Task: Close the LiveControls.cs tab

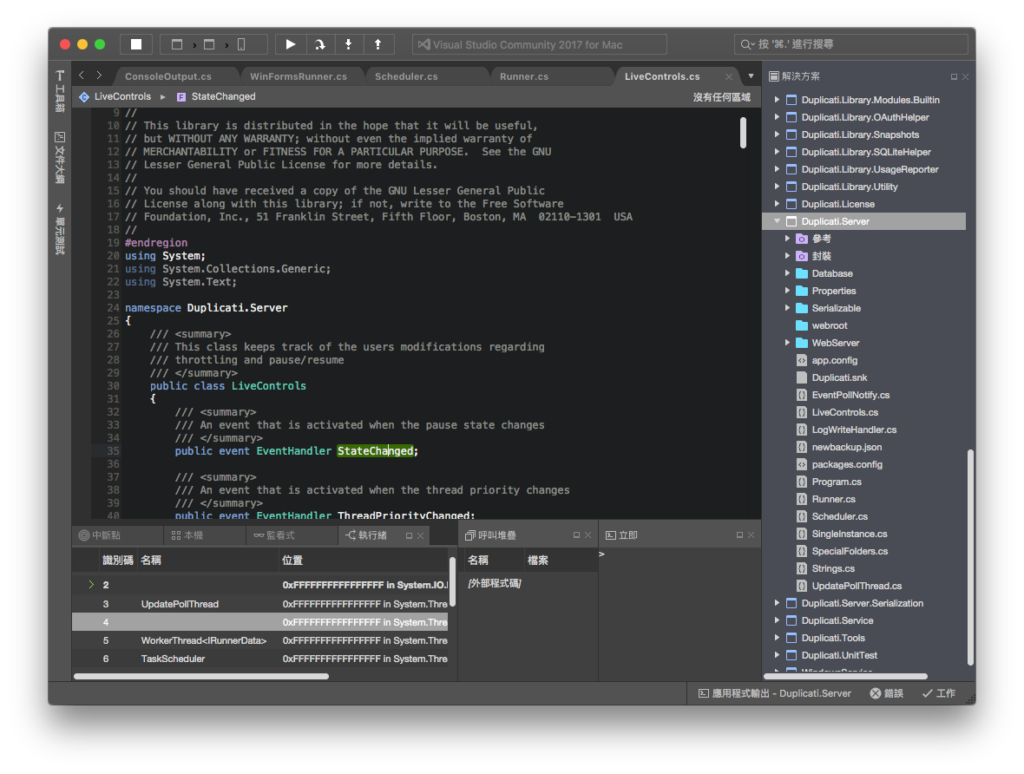Action: click(729, 76)
